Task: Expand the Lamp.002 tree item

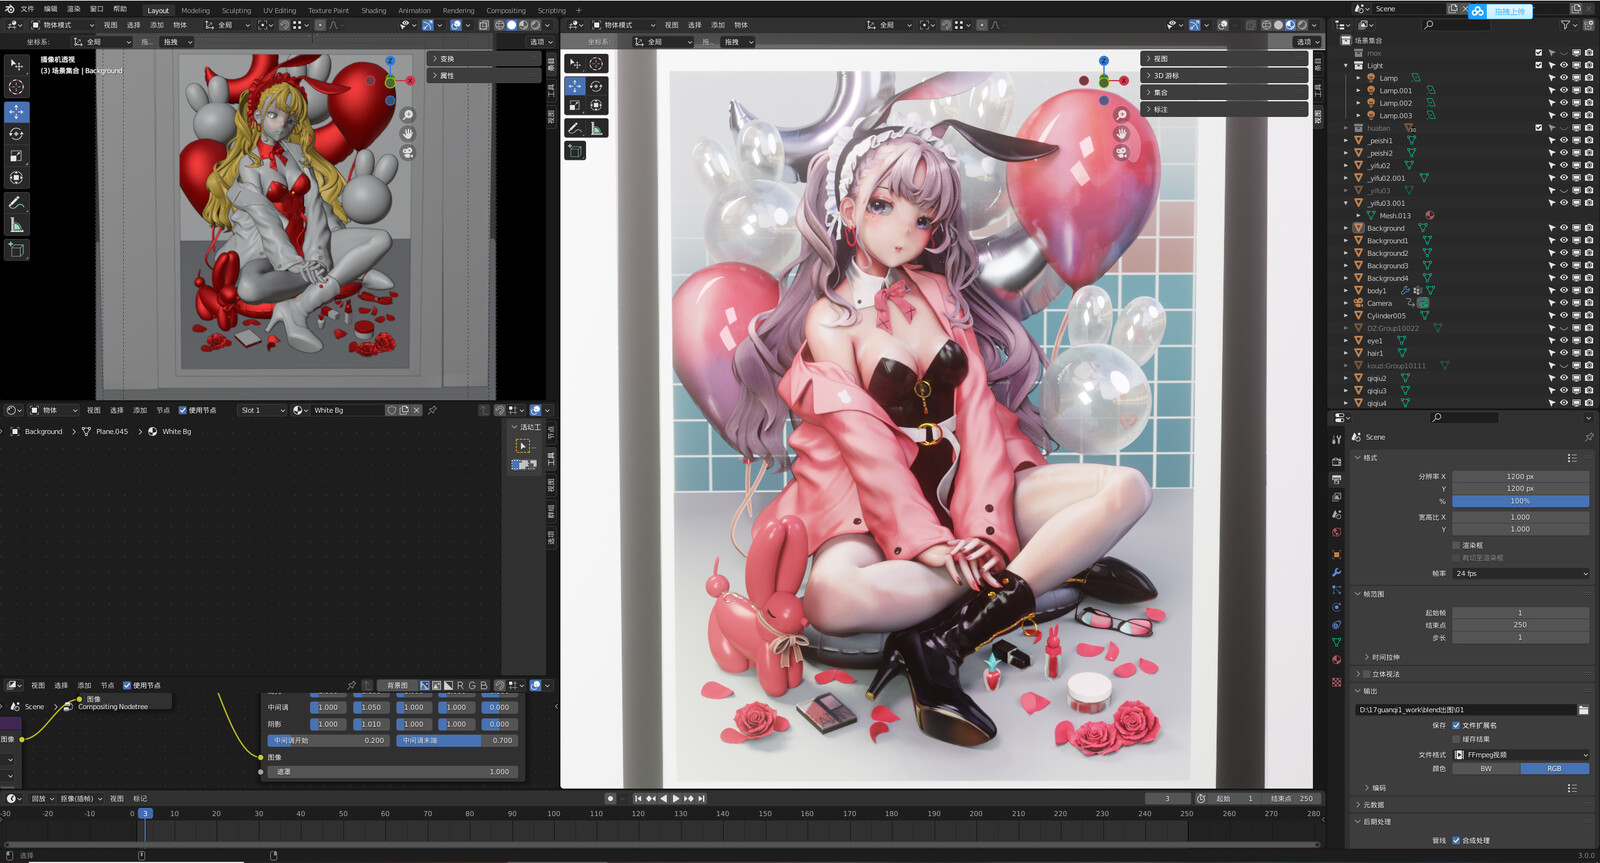Action: pyautogui.click(x=1358, y=103)
